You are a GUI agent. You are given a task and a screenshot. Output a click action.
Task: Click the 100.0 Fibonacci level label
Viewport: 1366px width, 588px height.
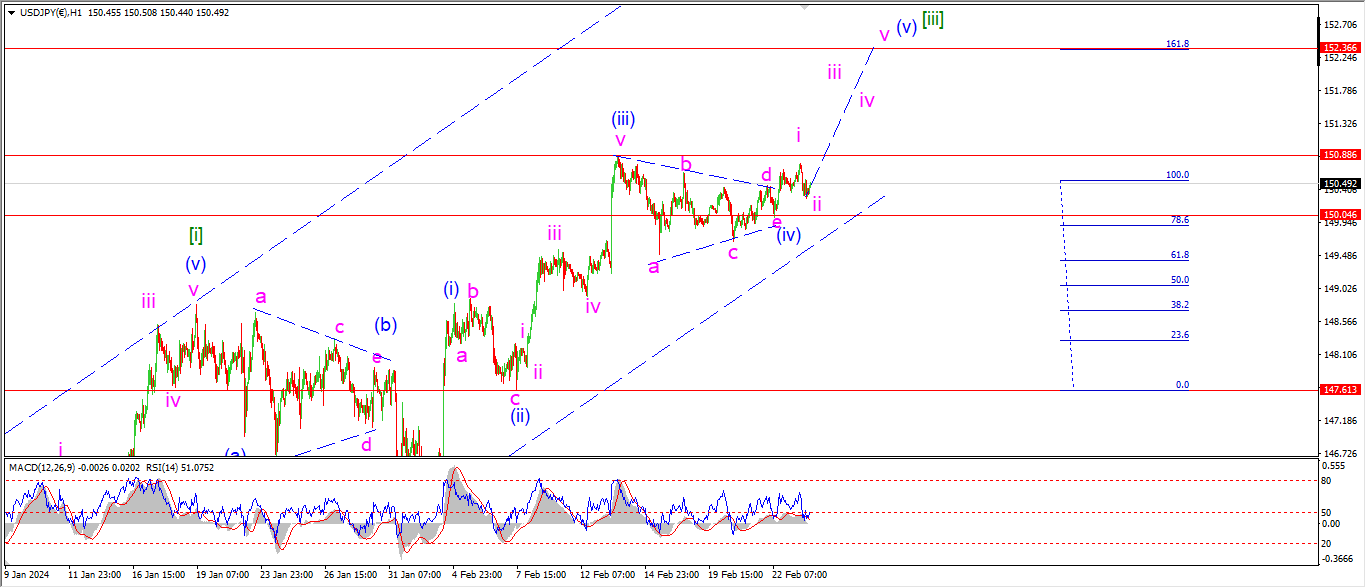pos(1177,175)
